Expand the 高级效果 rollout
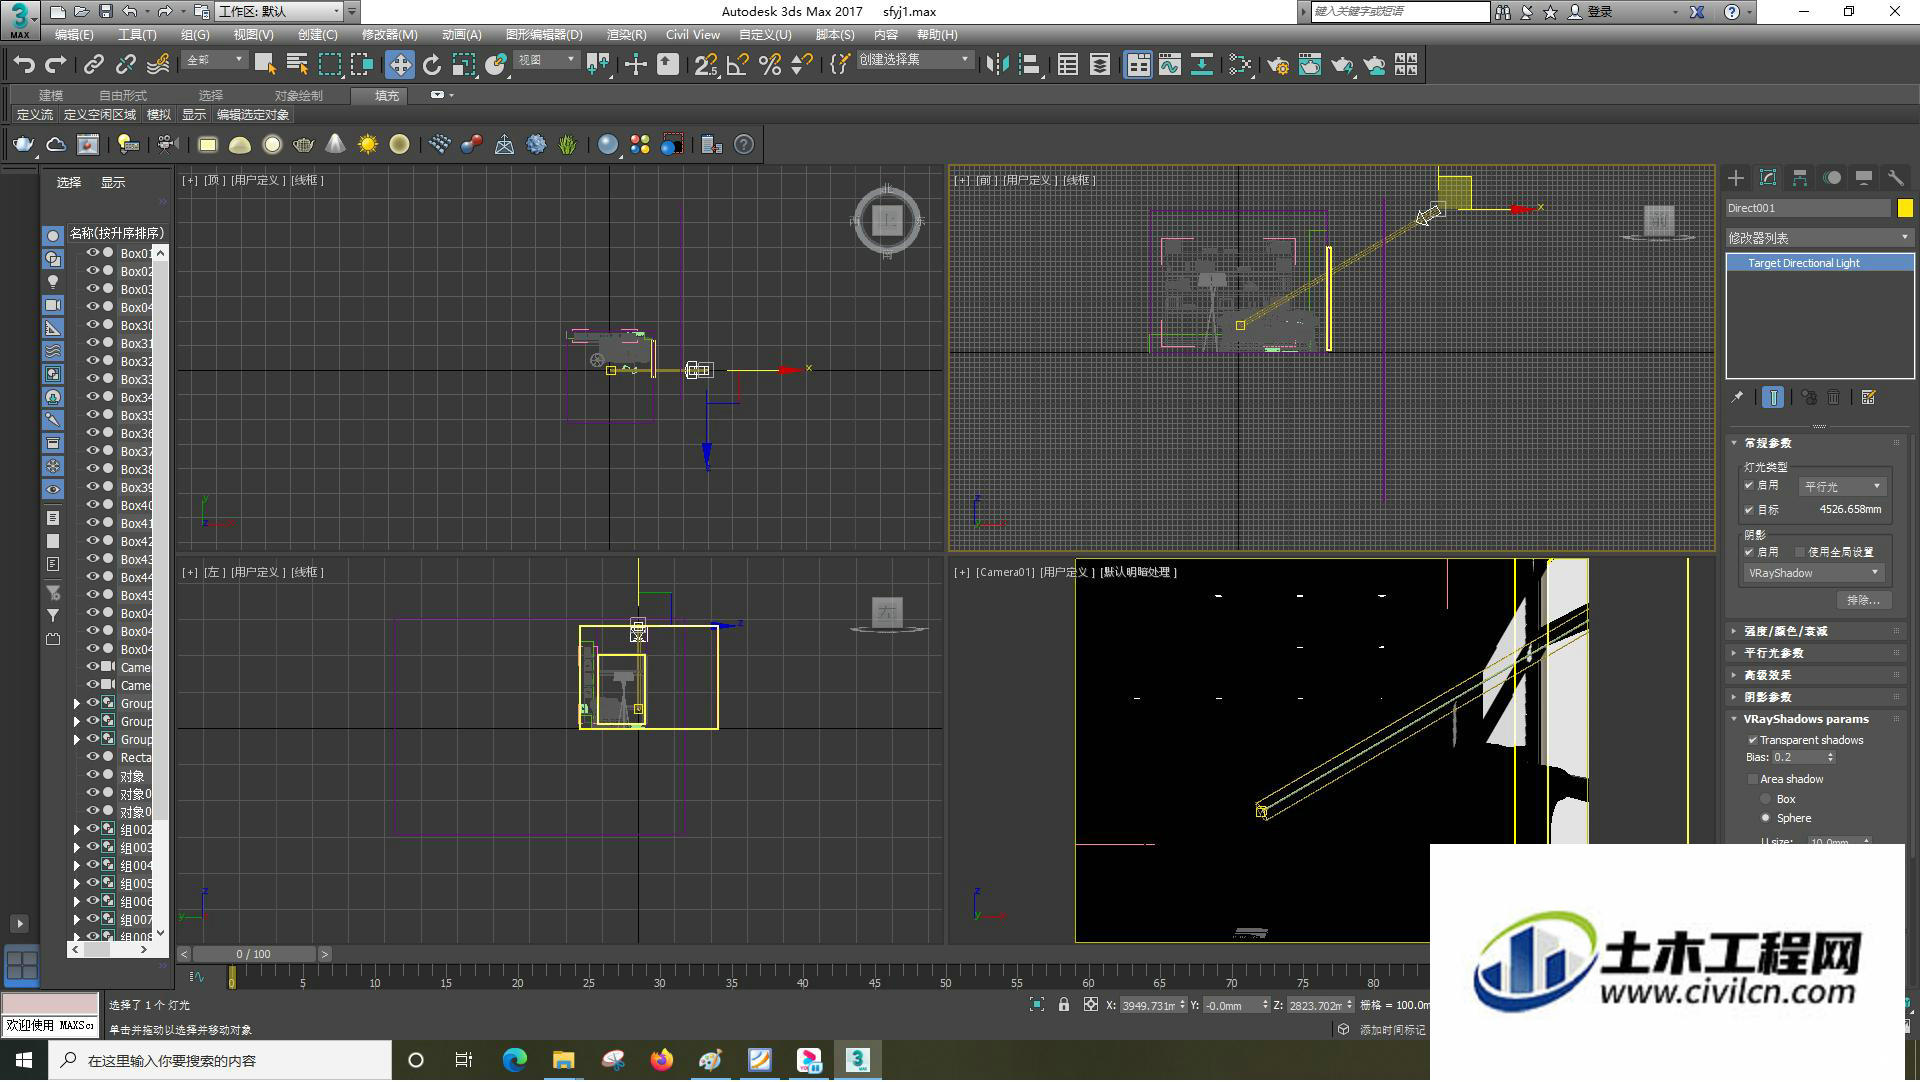Screen dimensions: 1920x1082 tap(1767, 676)
